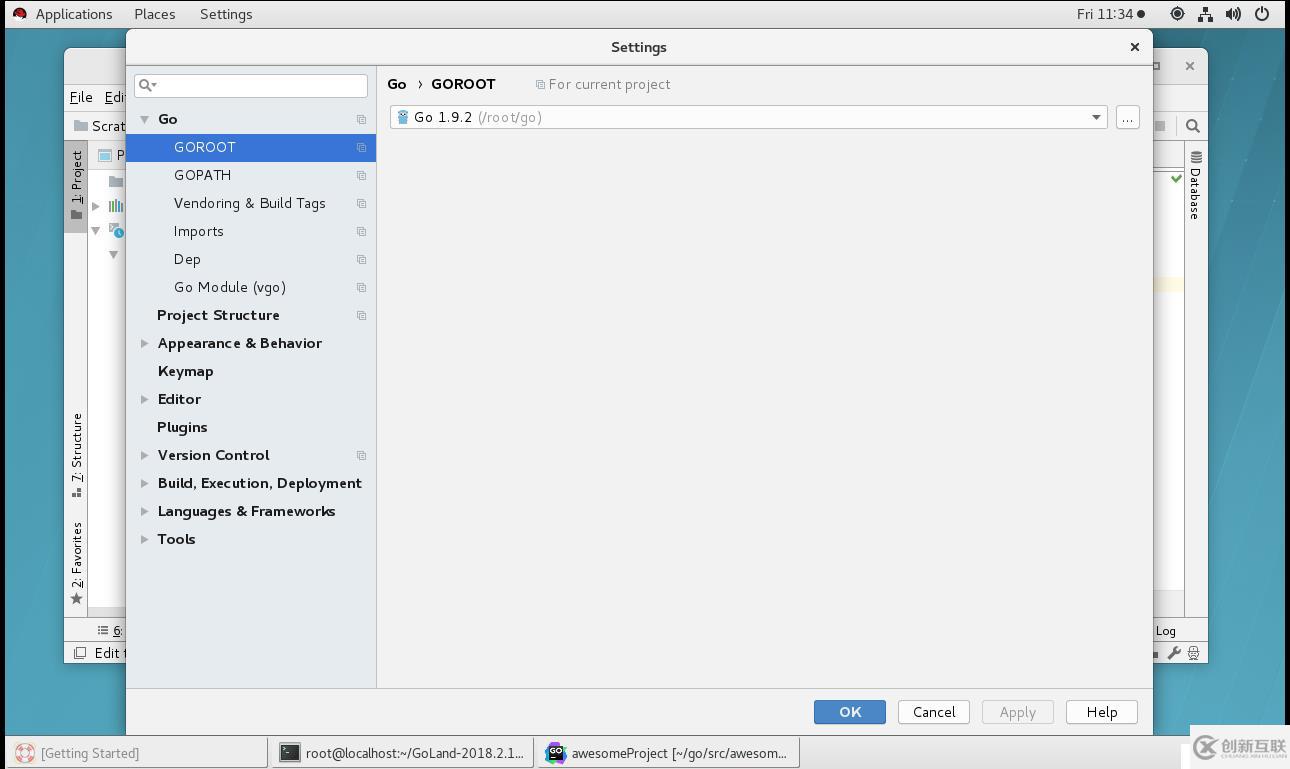Confirm settings with OK button
Image resolution: width=1290 pixels, height=769 pixels.
(x=849, y=712)
